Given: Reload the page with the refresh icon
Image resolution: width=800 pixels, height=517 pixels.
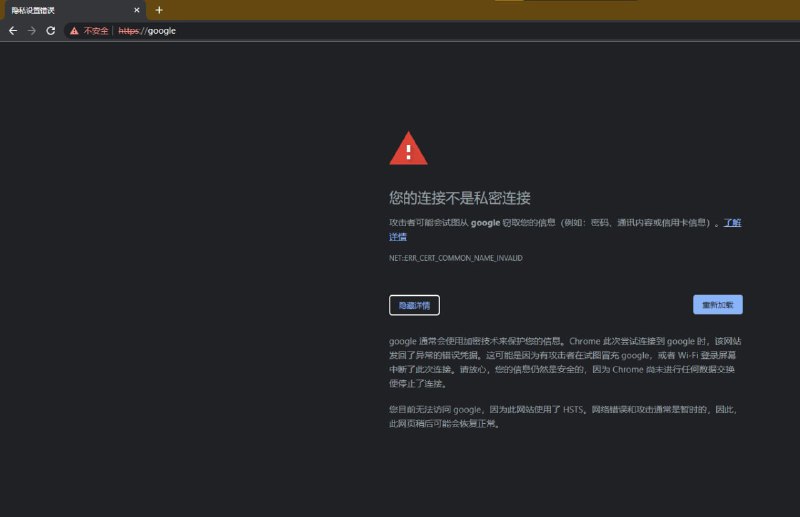Looking at the screenshot, I should click(51, 31).
